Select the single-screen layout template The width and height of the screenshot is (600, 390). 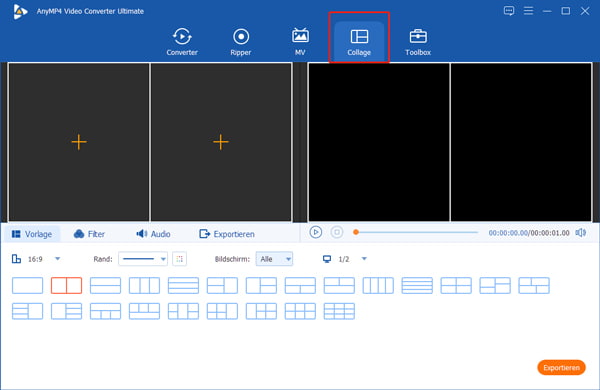[28, 286]
